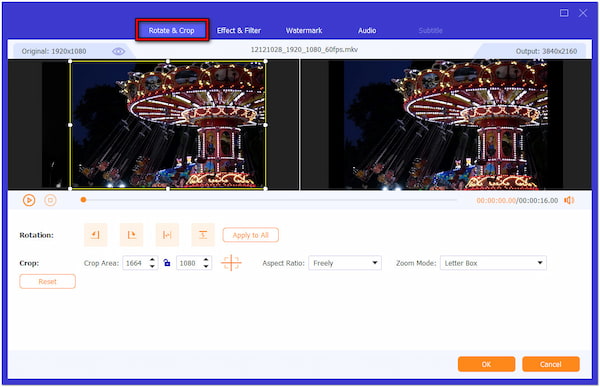Image resolution: width=600 pixels, height=387 pixels.
Task: Switch to the Effect & Filter tab
Action: [239, 30]
